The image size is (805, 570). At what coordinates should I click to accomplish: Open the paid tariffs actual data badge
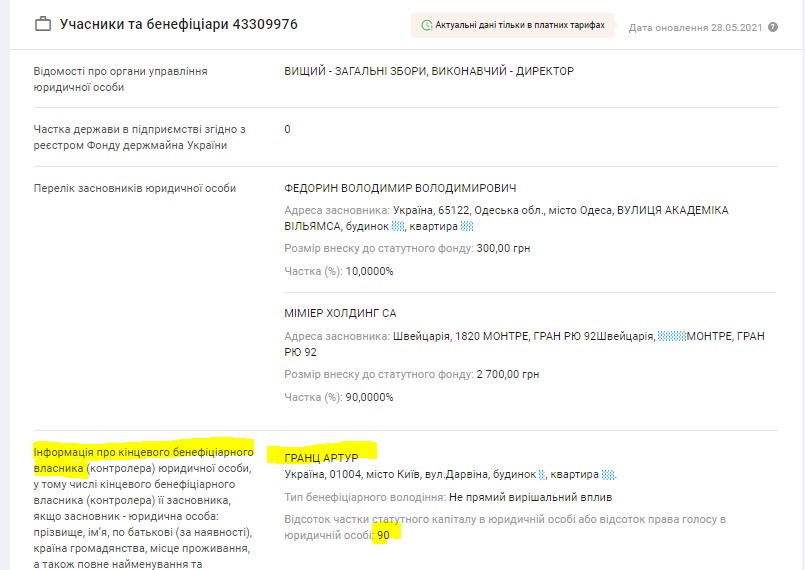513,25
